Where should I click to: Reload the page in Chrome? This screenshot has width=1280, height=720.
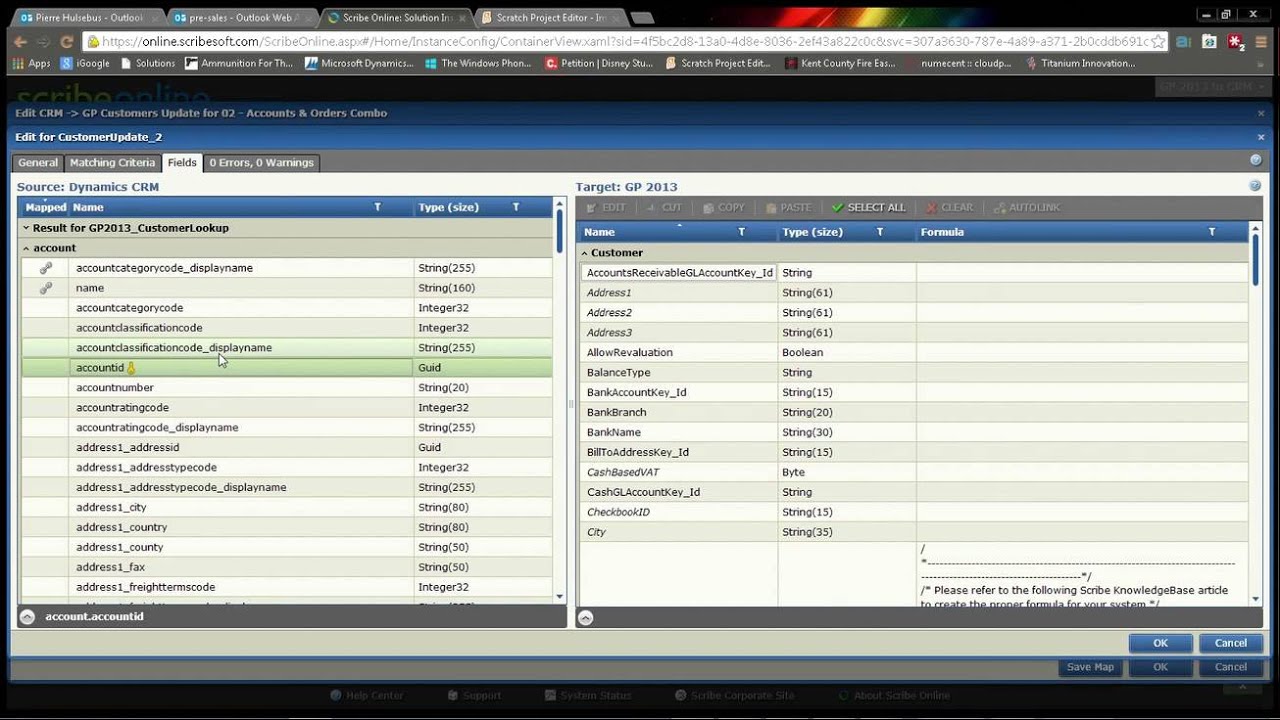pyautogui.click(x=67, y=42)
